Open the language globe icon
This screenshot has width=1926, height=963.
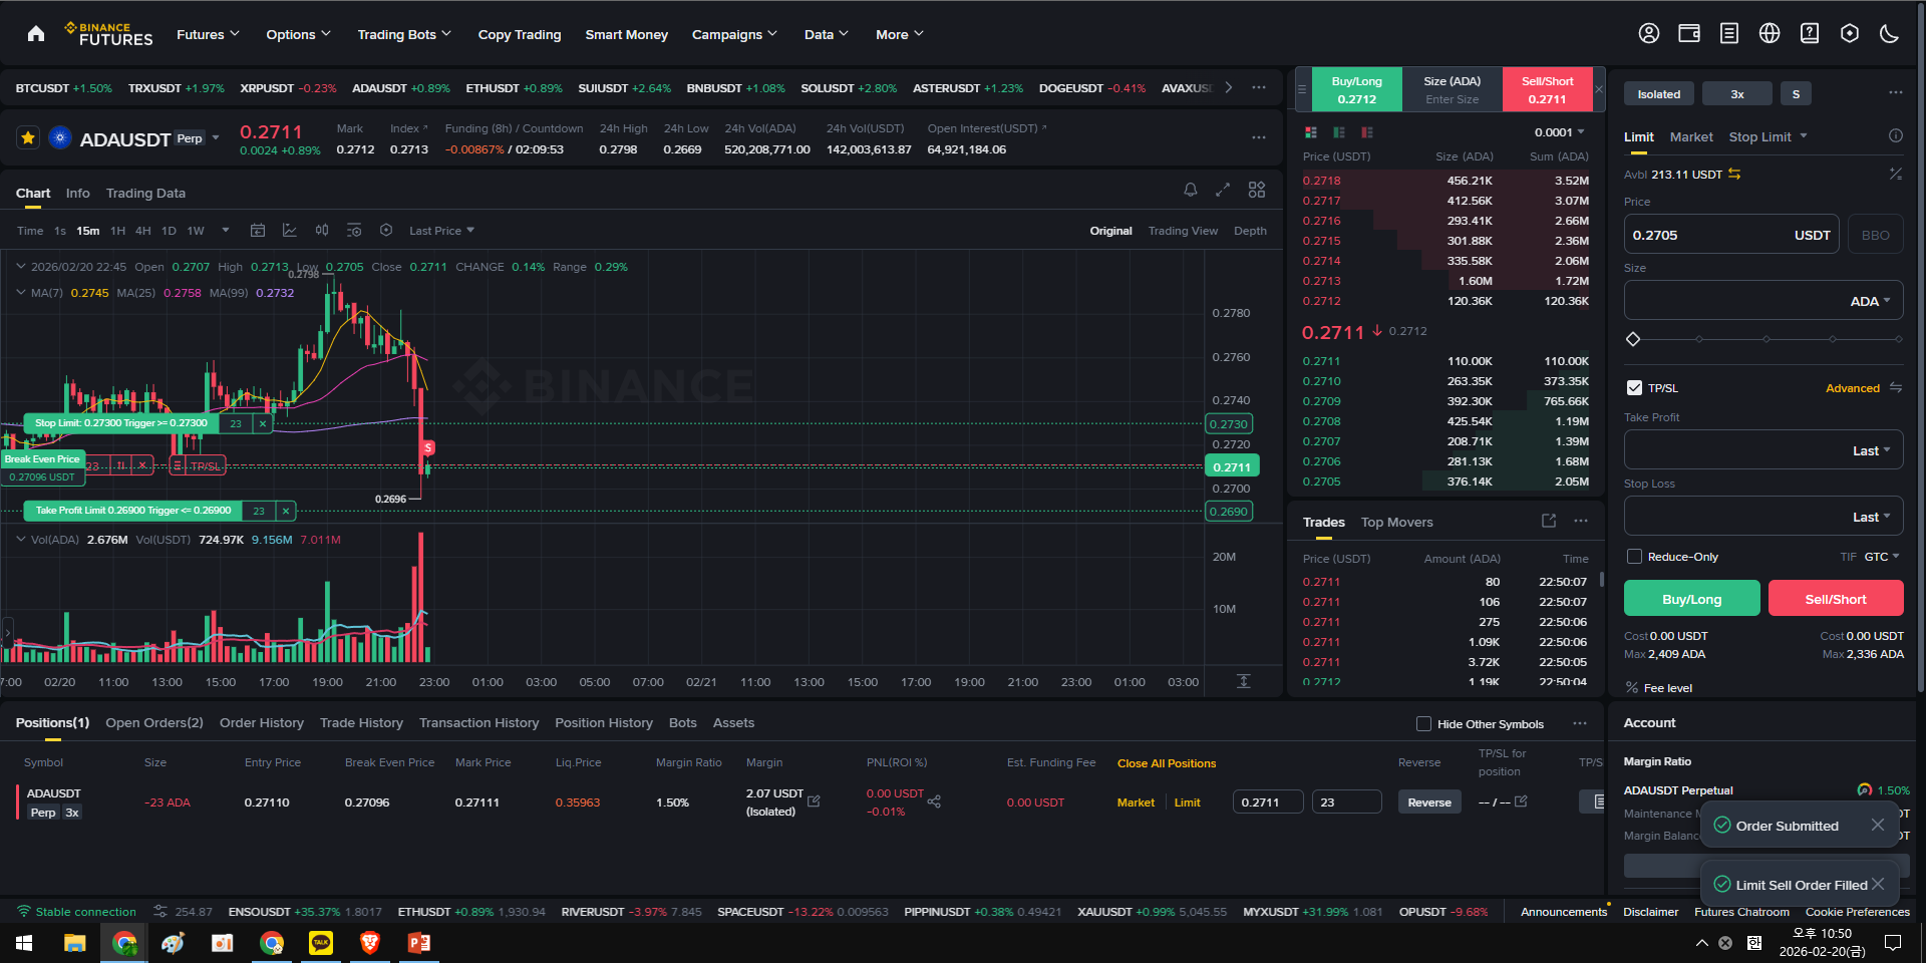click(1769, 34)
